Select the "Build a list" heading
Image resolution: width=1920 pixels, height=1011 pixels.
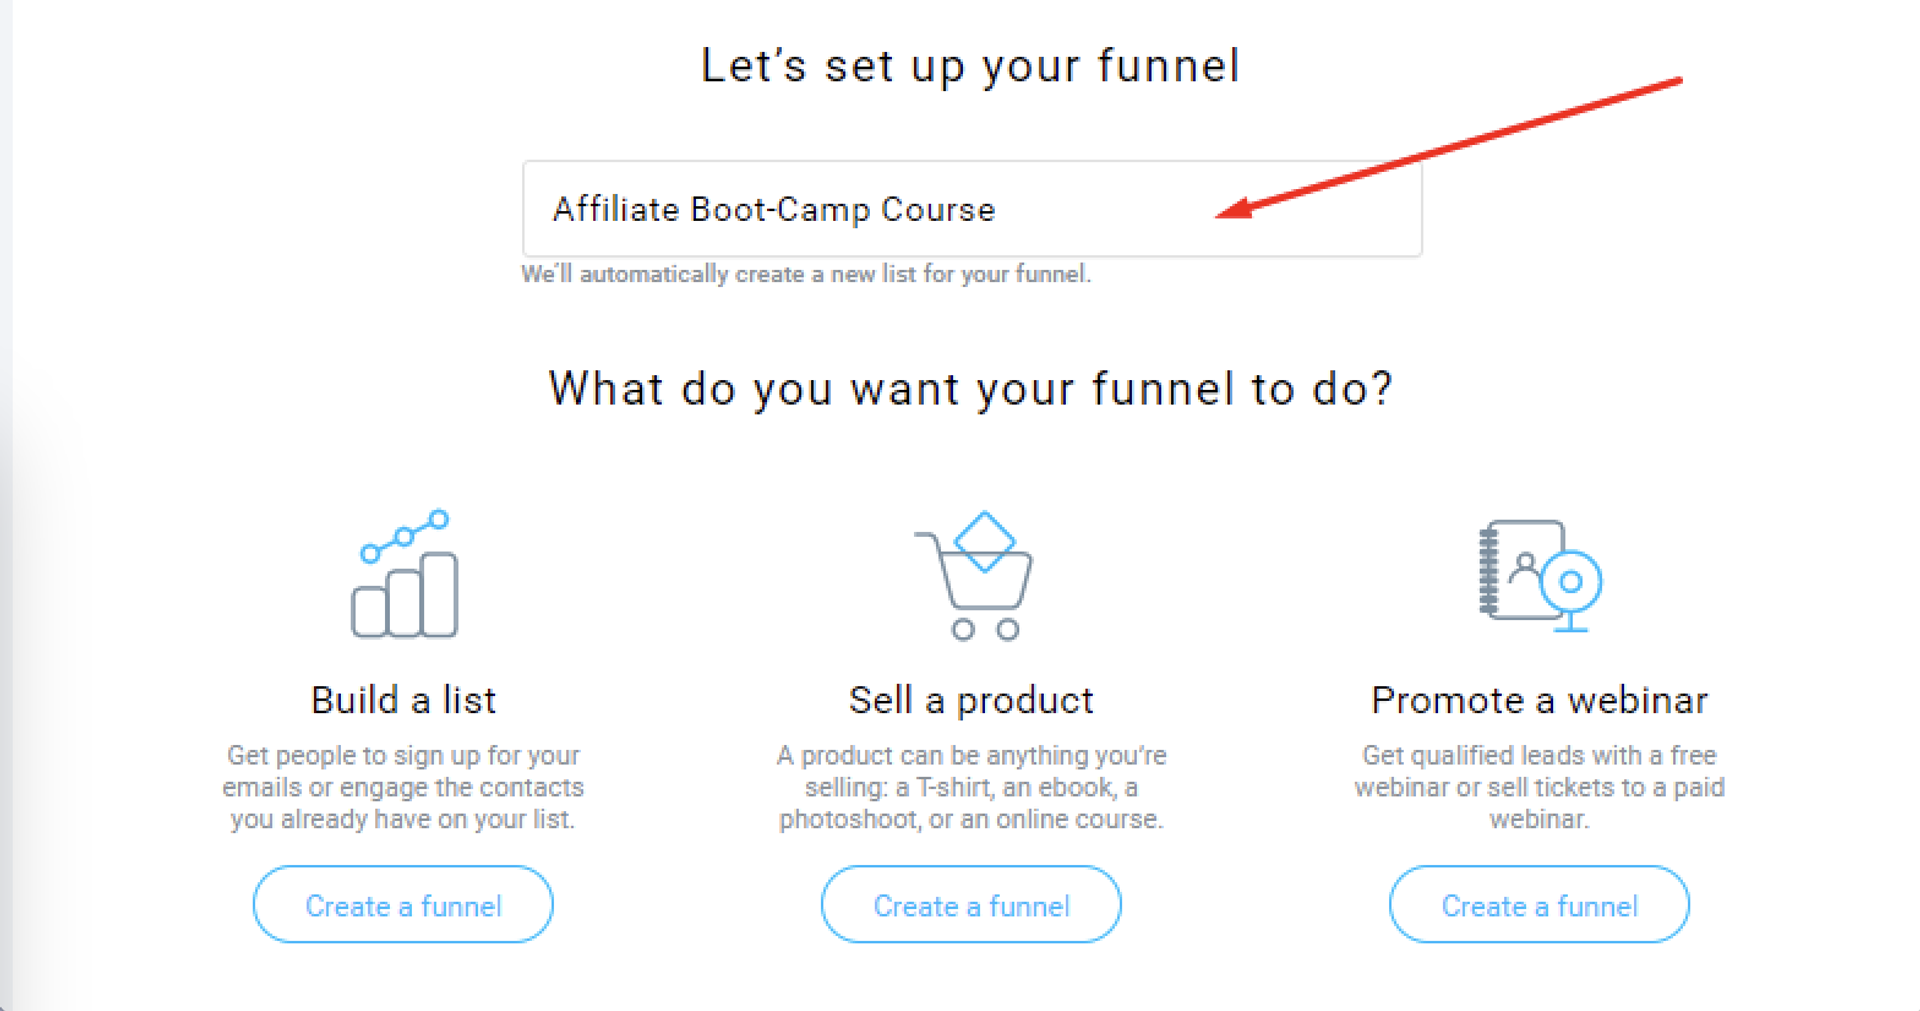[404, 700]
